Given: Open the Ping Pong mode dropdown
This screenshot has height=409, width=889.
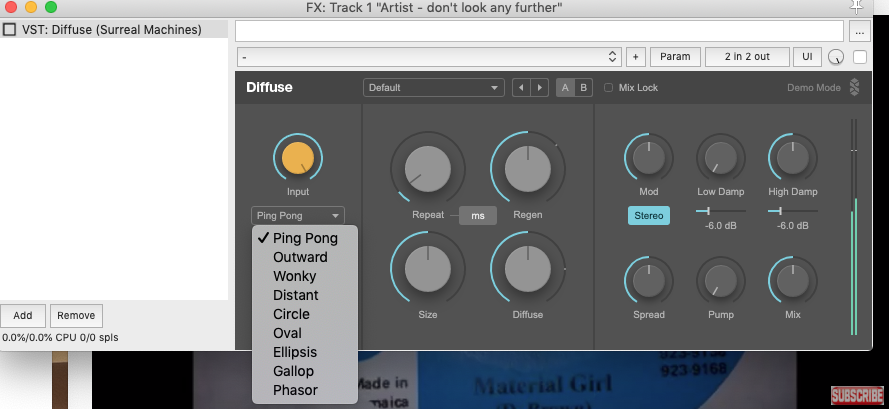Looking at the screenshot, I should 298,216.
